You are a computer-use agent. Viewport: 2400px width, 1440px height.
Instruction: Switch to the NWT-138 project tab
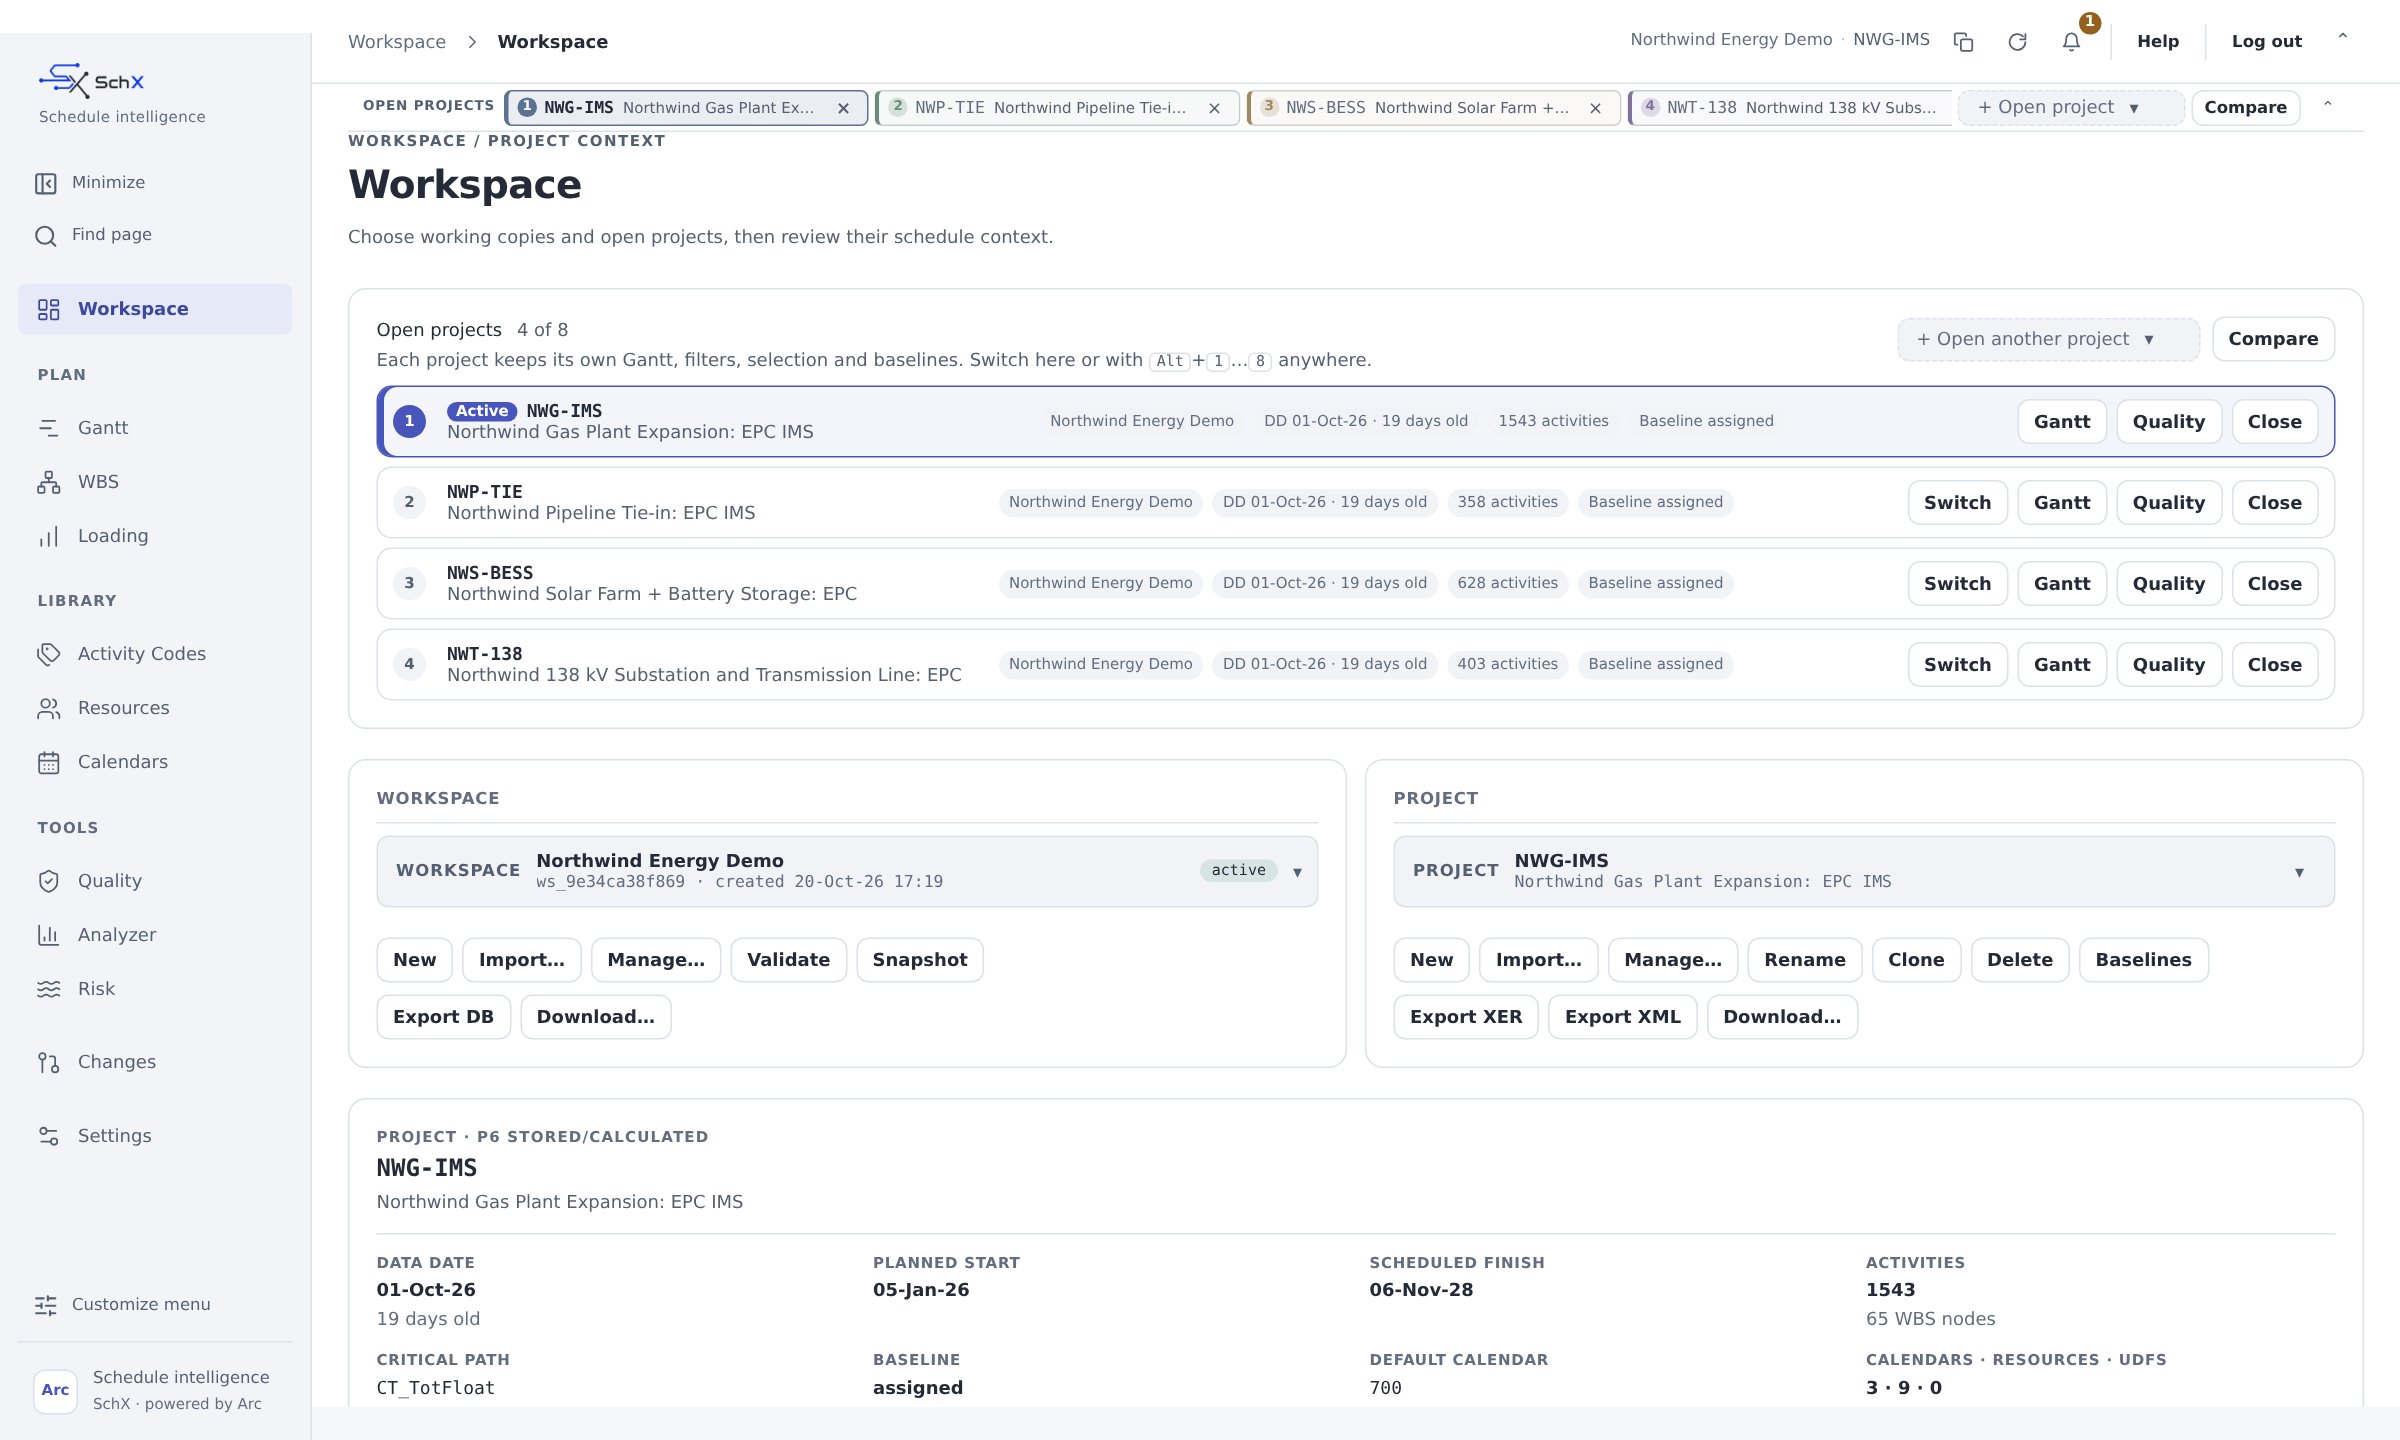tap(1790, 108)
